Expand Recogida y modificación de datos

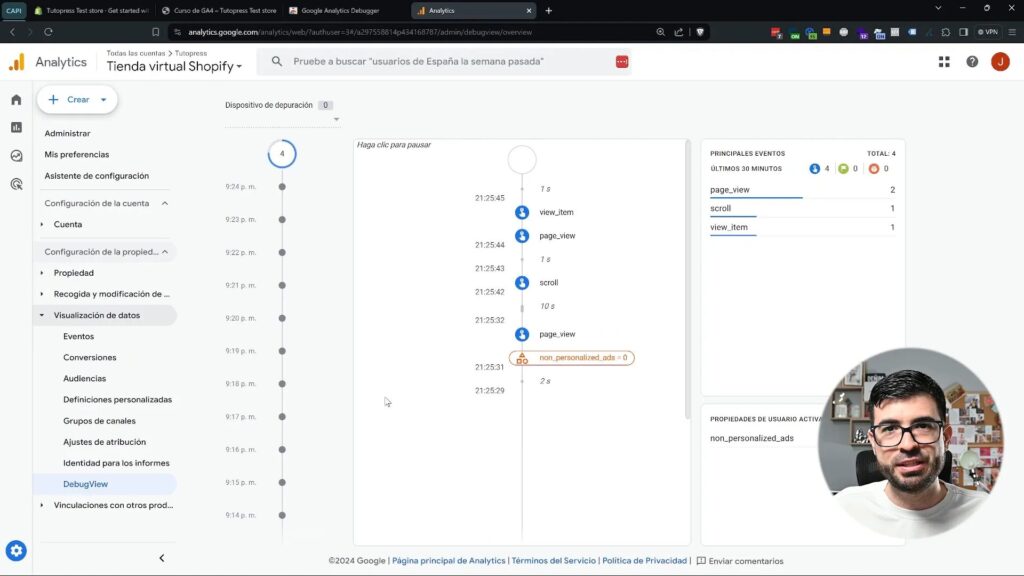coord(42,294)
